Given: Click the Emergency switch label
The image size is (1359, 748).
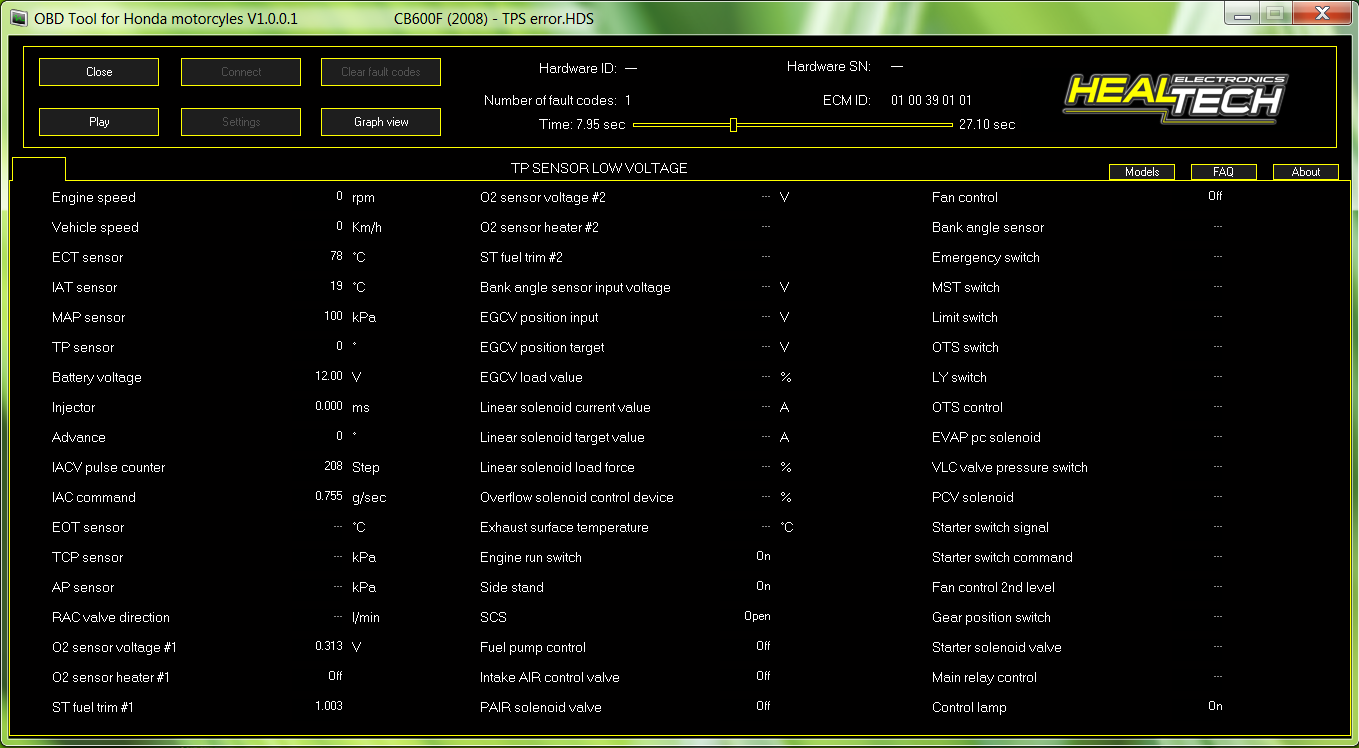Looking at the screenshot, I should (986, 257).
